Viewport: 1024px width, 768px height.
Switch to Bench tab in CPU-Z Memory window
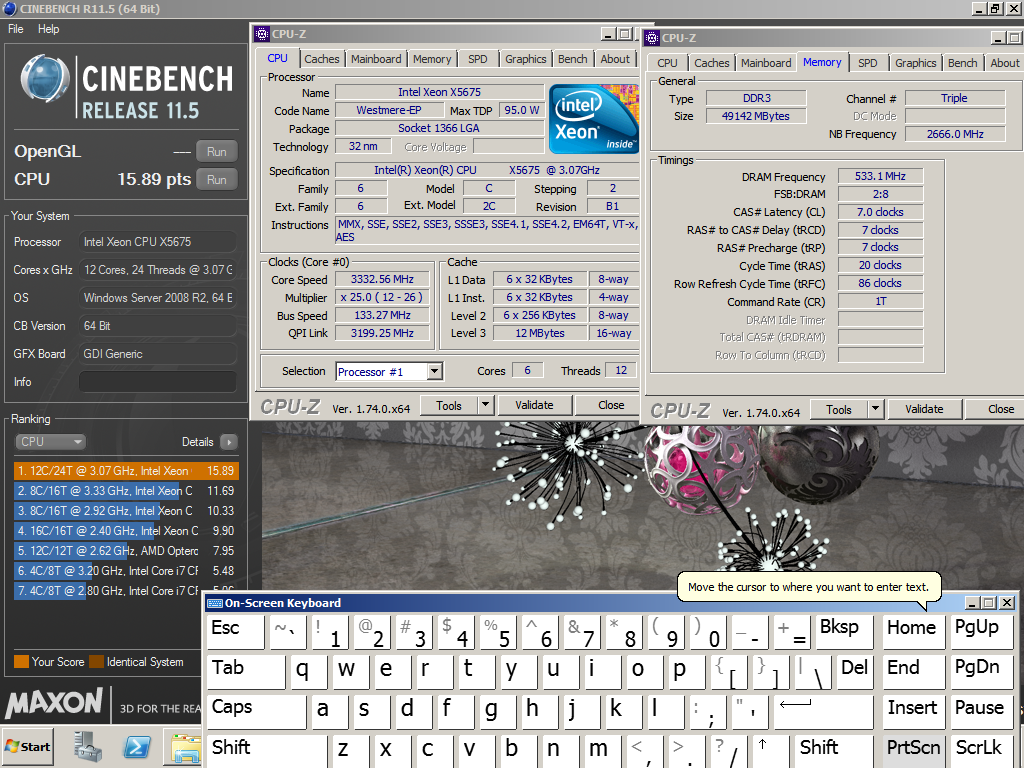(963, 63)
